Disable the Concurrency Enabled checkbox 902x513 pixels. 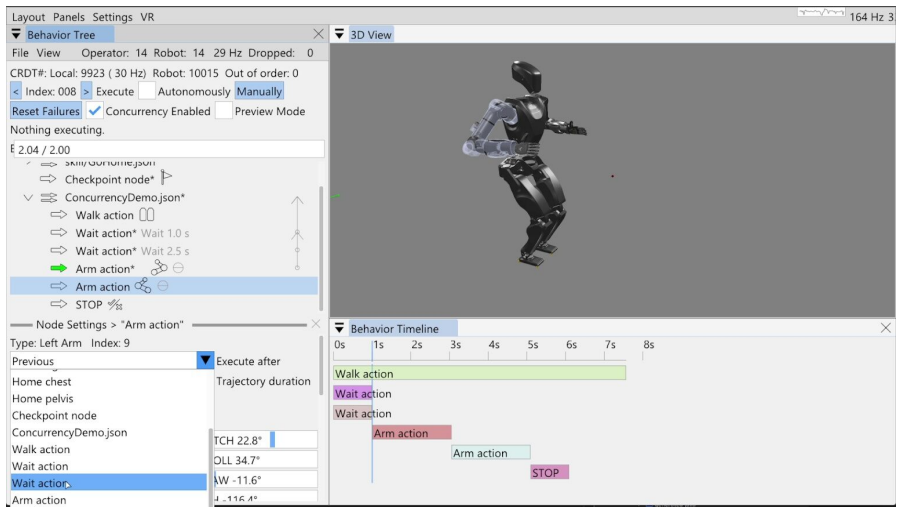click(95, 111)
